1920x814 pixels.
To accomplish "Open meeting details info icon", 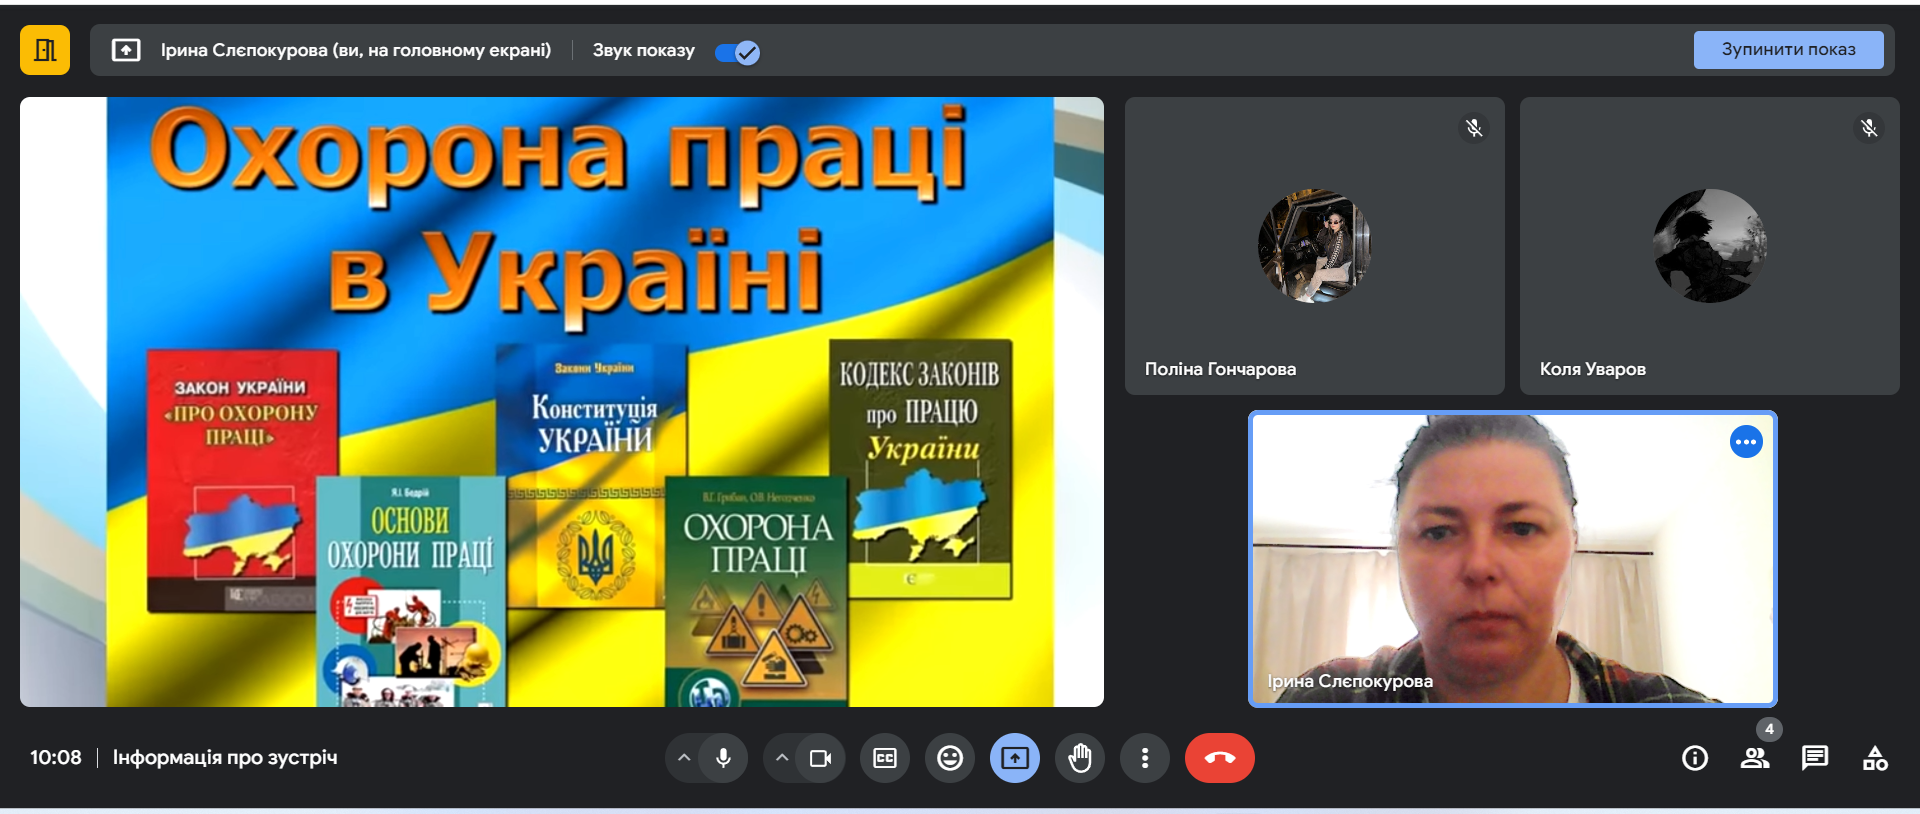I will (x=1695, y=758).
